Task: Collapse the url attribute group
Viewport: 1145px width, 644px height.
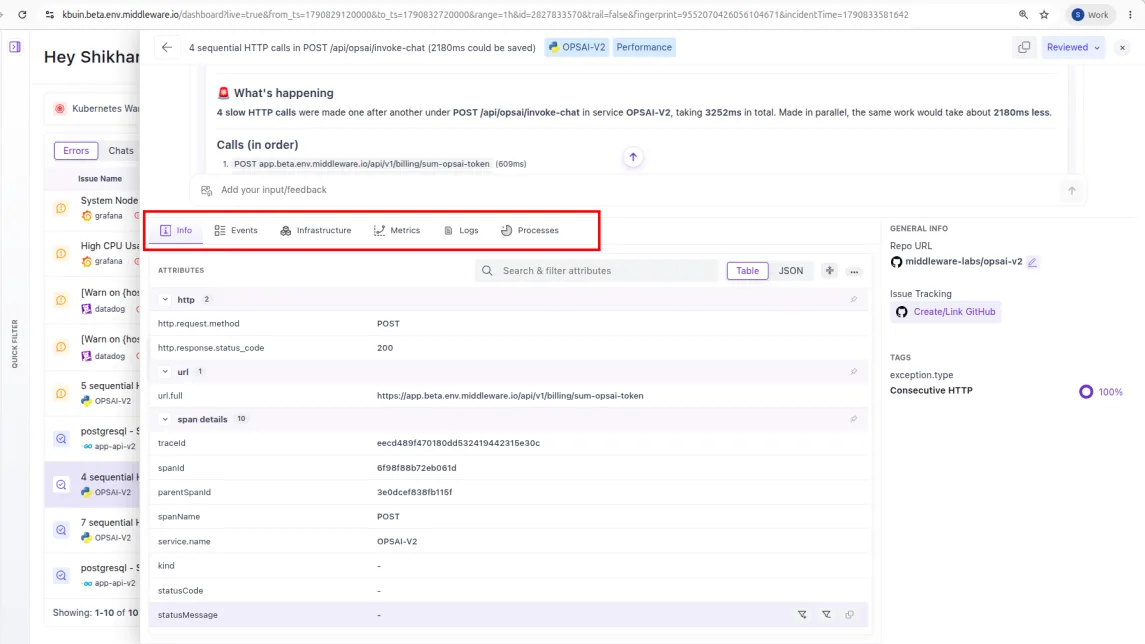Action: pos(165,372)
